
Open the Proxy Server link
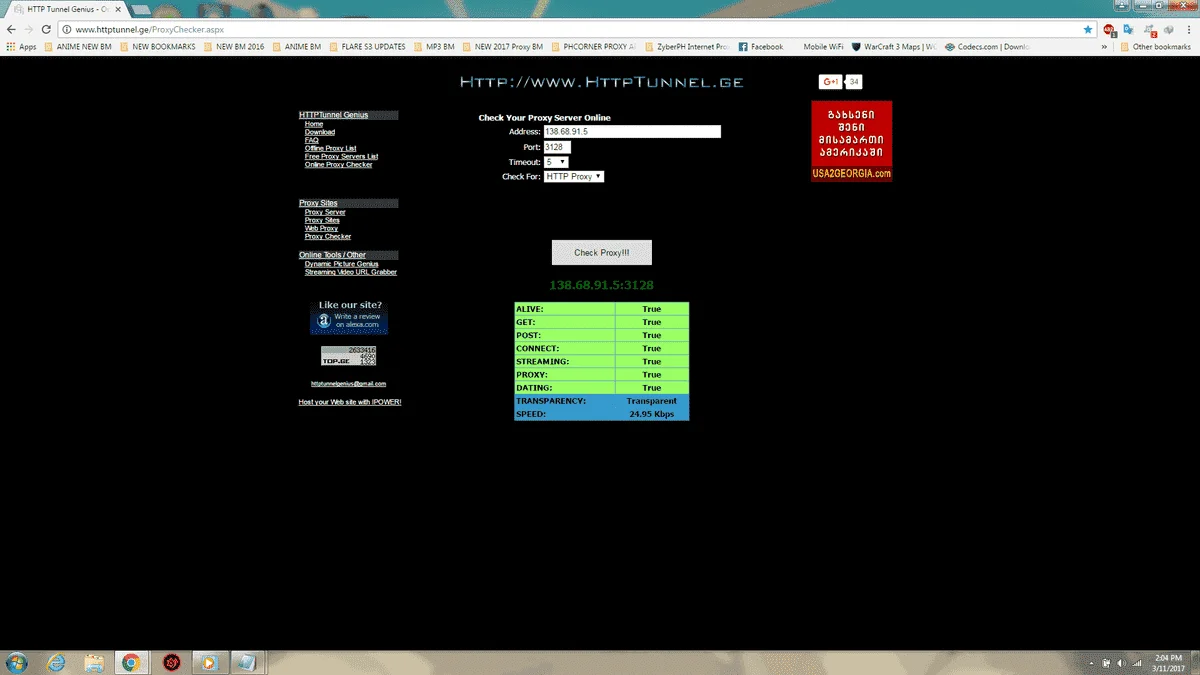point(325,212)
